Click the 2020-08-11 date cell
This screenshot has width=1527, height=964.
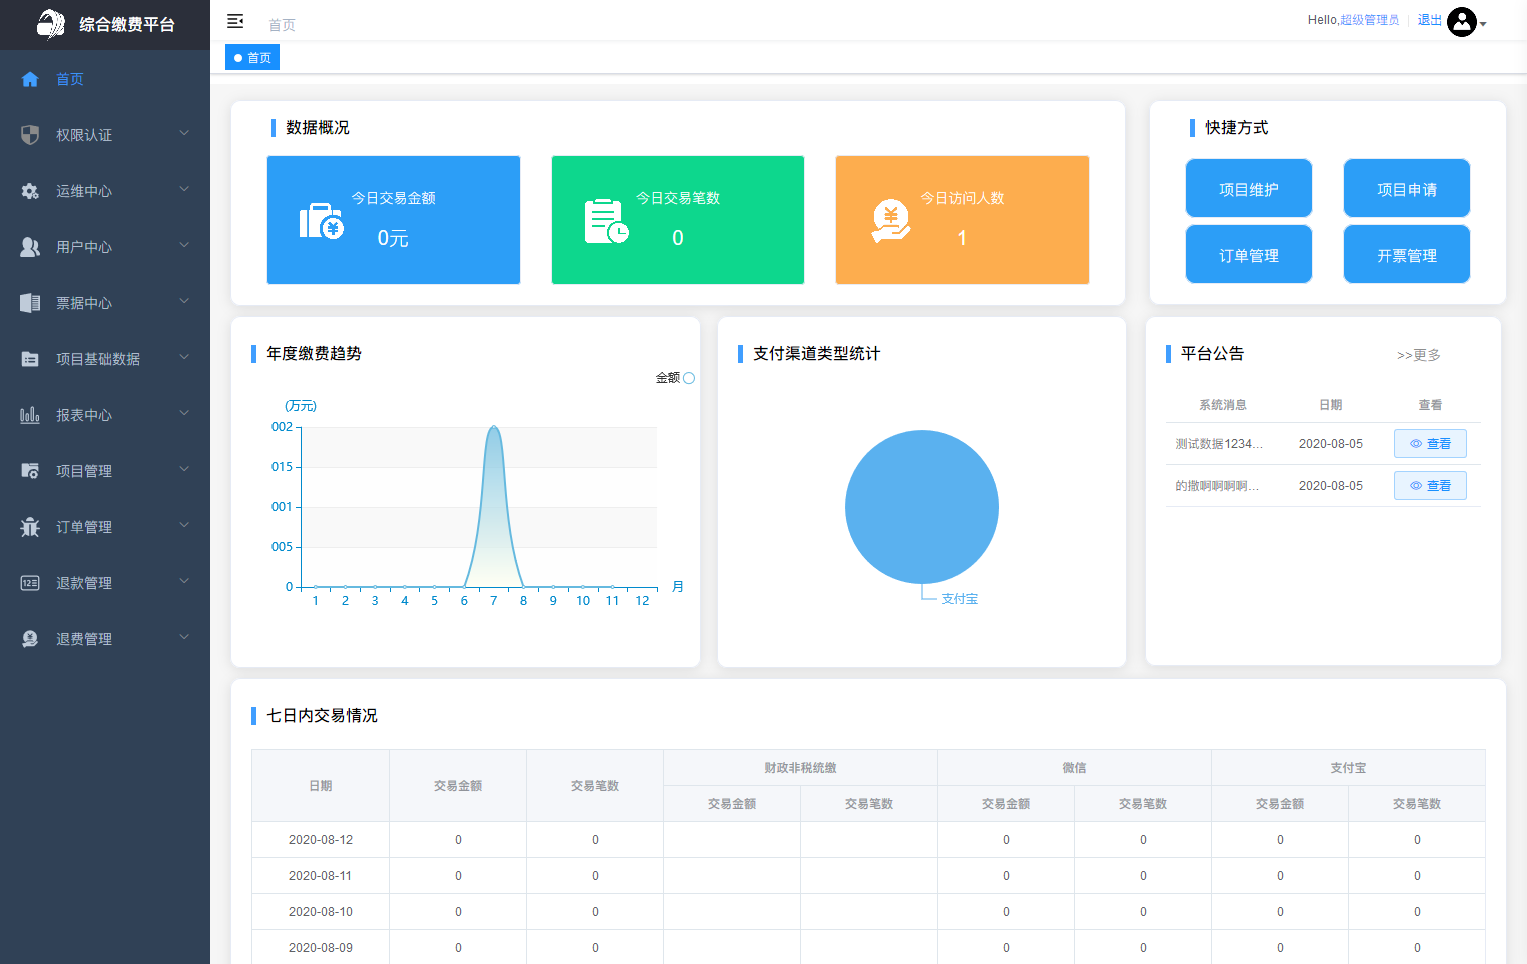tap(321, 876)
